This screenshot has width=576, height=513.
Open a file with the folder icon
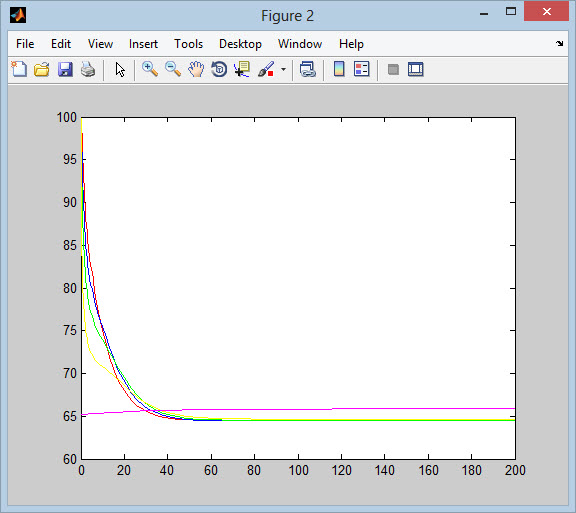[42, 69]
